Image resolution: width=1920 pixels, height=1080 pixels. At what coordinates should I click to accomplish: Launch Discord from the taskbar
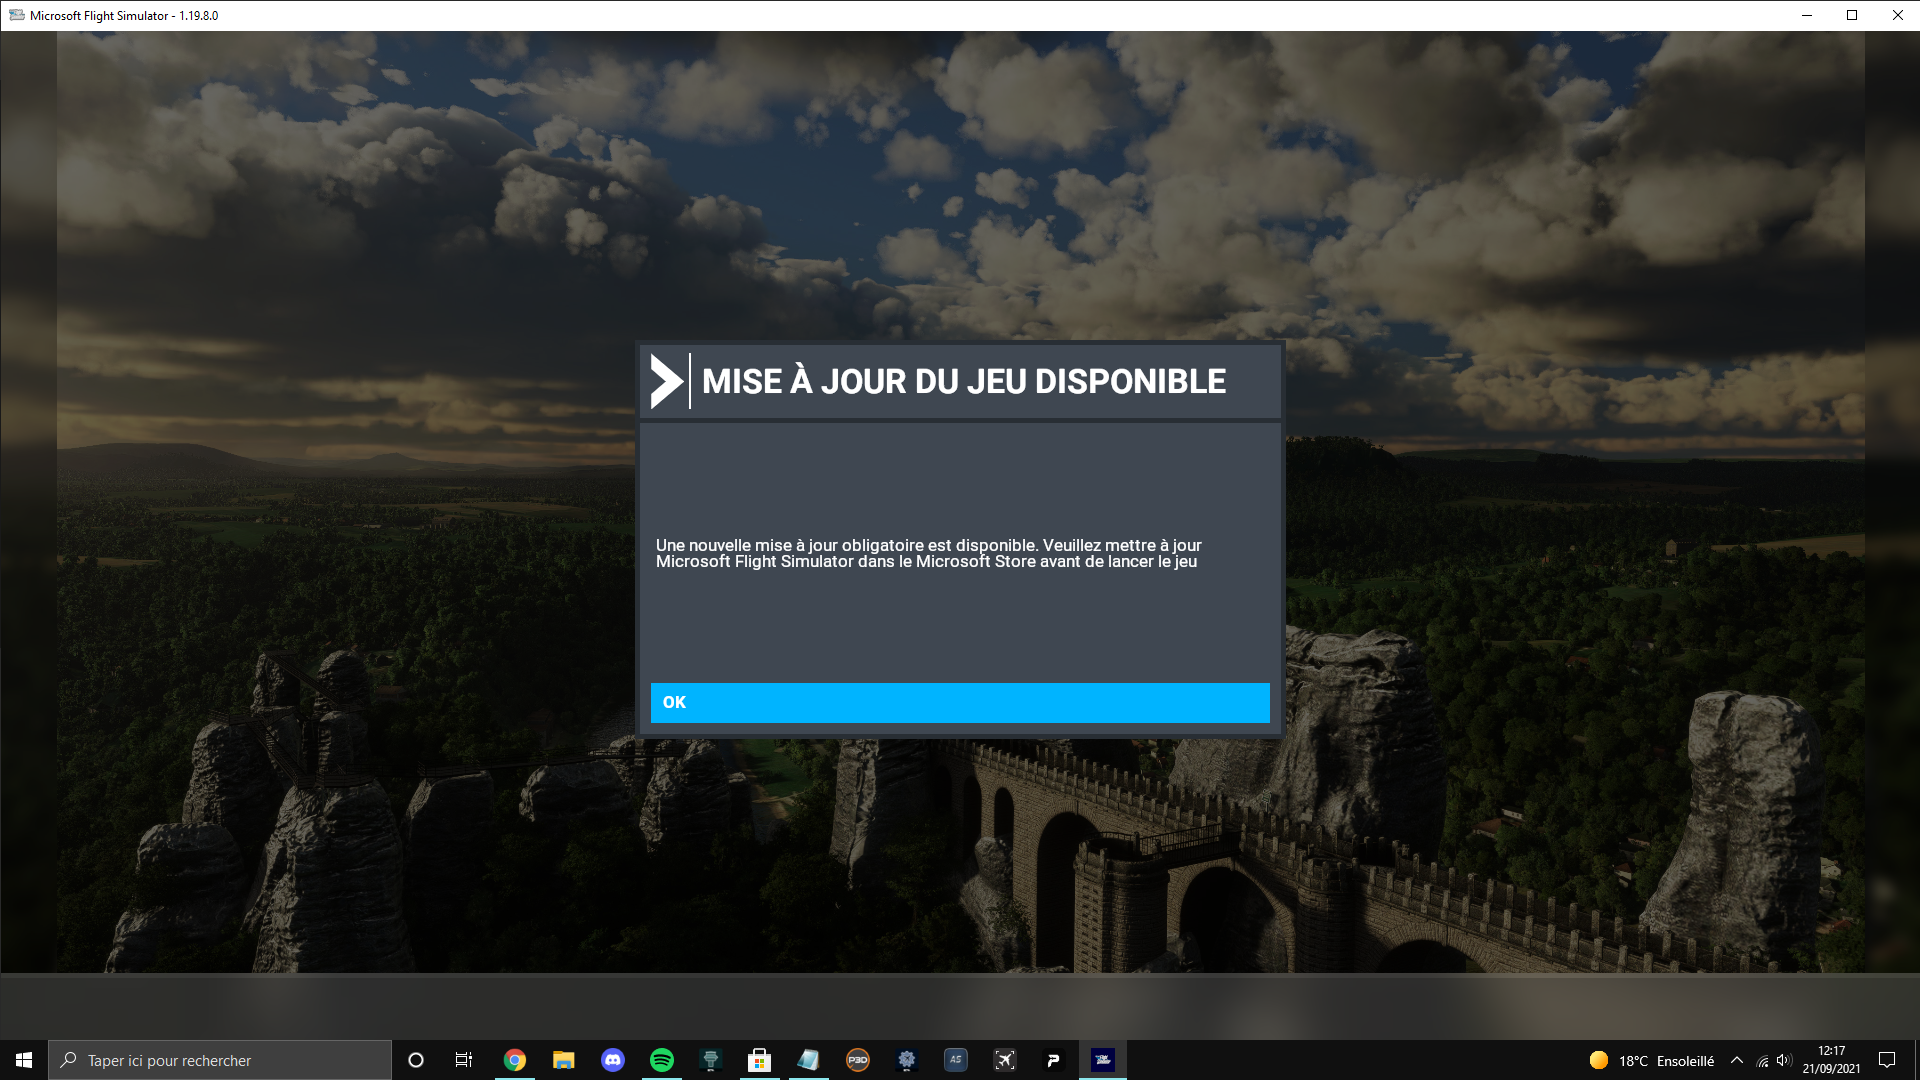[613, 1060]
